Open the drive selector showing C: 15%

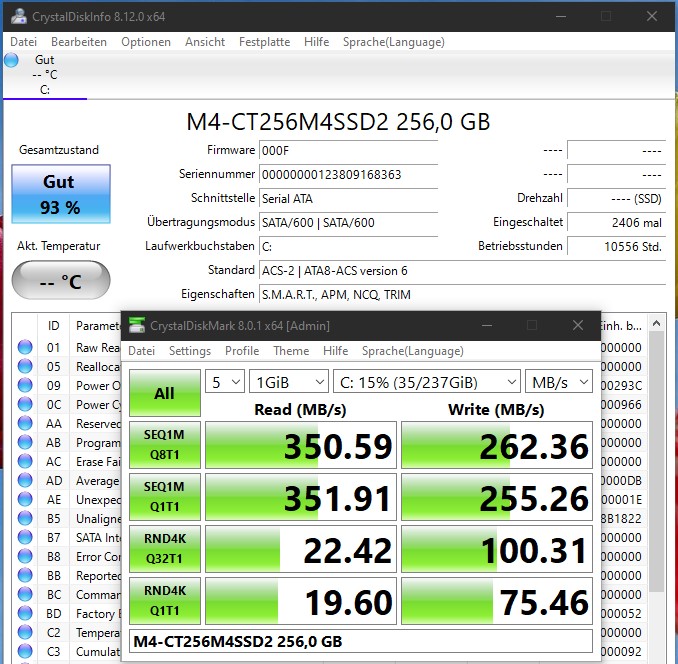427,382
